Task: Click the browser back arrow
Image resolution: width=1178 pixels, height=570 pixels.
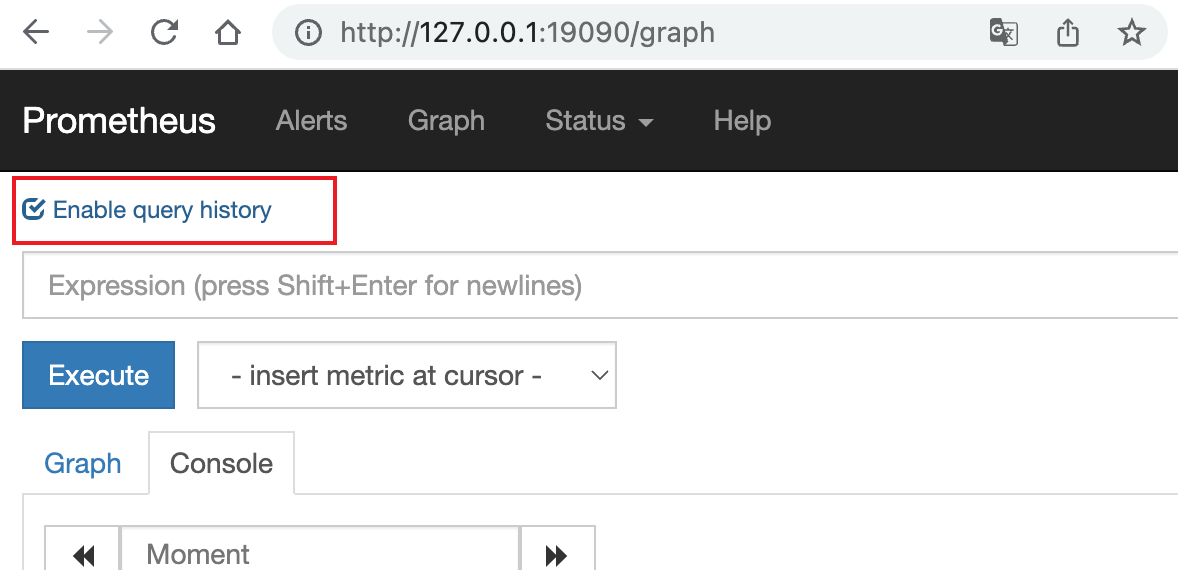Action: 36,33
